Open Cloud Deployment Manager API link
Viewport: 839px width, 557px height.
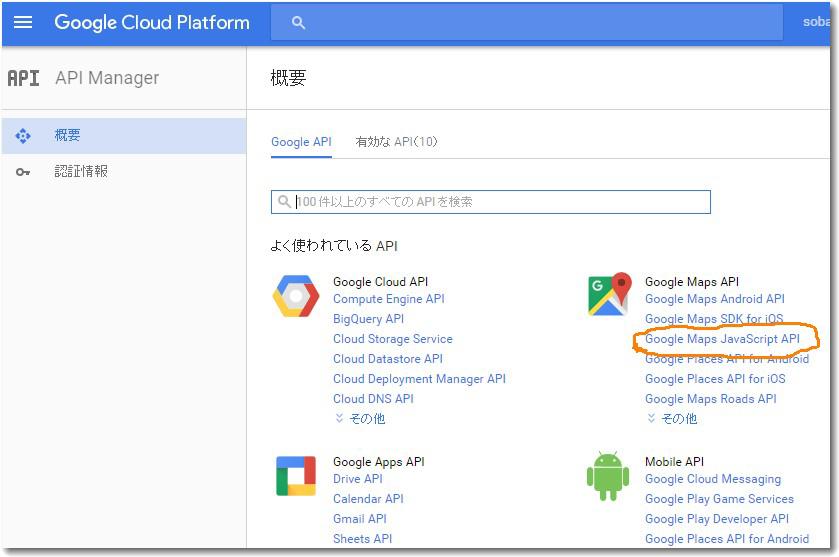(x=419, y=379)
